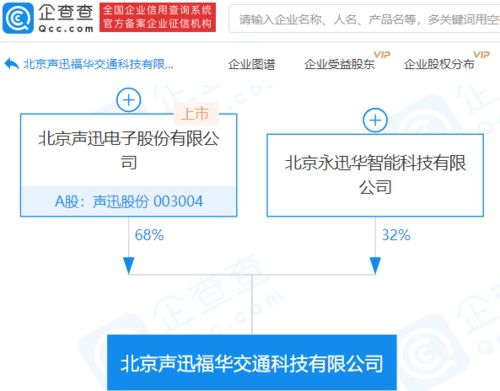Switch to 企业图谱 tab
This screenshot has height=391, width=500.
click(x=252, y=64)
